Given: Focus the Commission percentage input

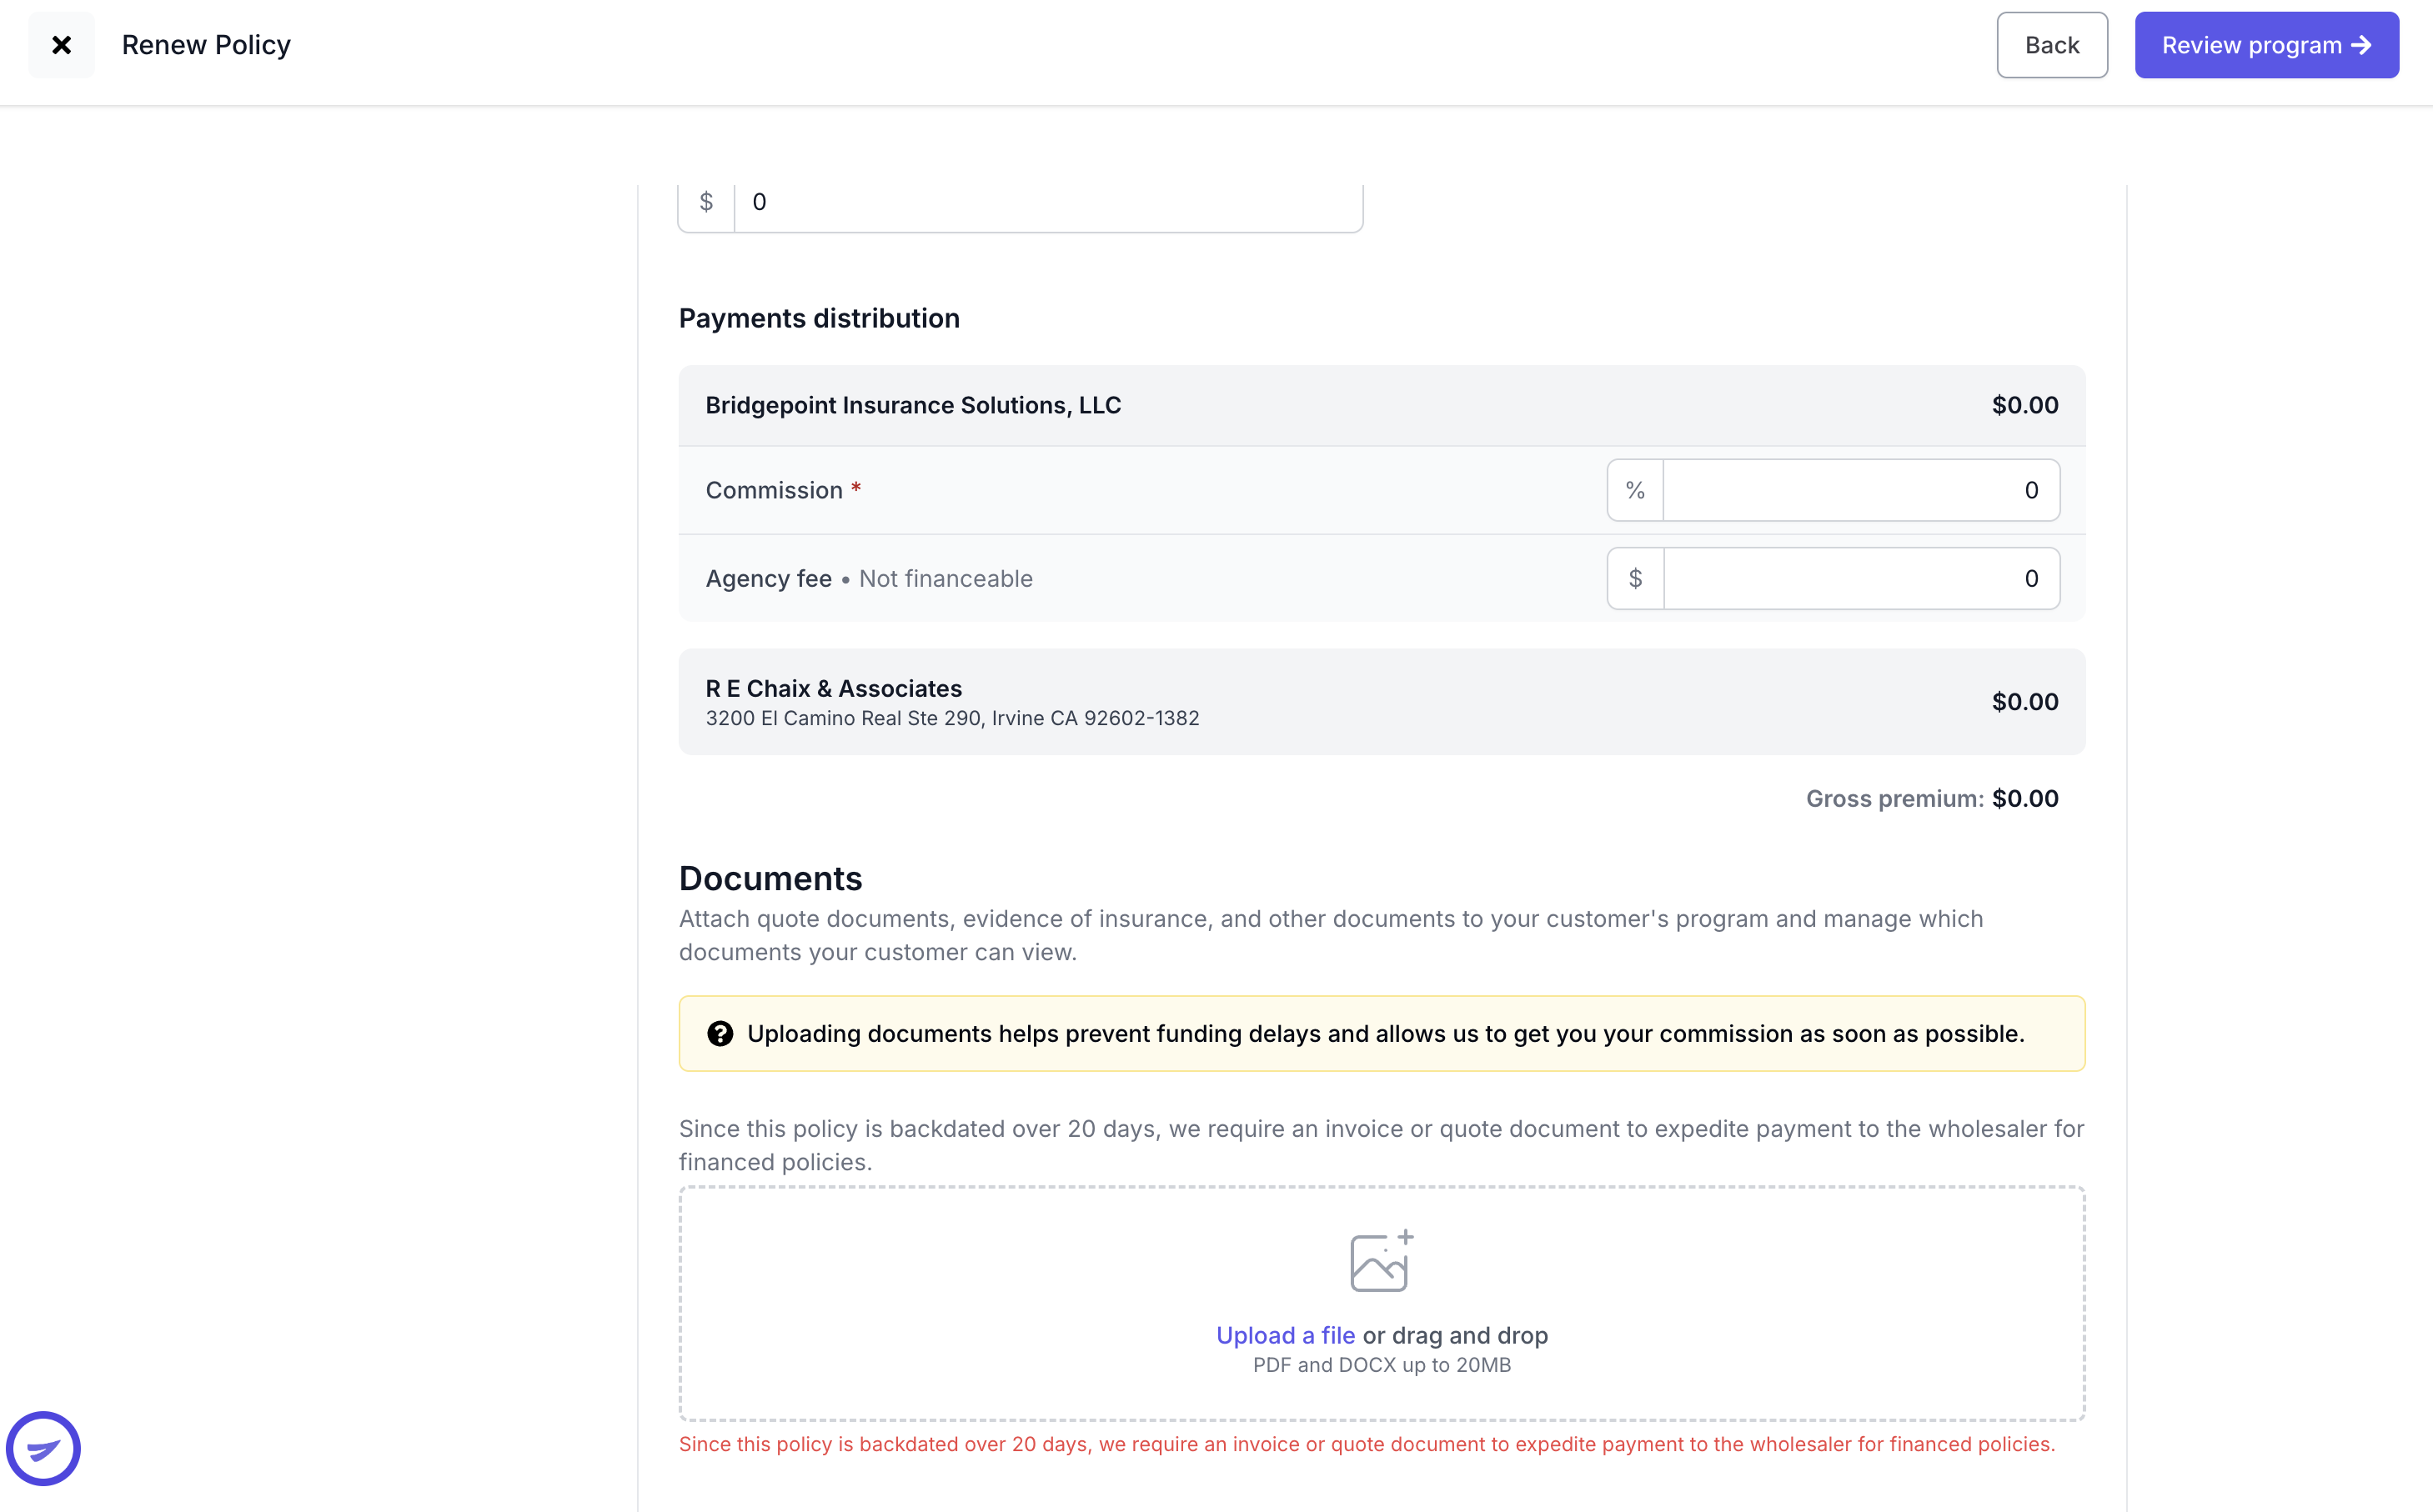Looking at the screenshot, I should click(1861, 490).
